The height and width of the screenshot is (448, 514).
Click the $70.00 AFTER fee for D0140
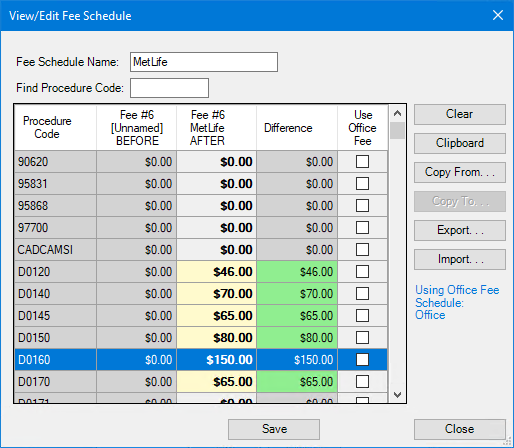217,294
